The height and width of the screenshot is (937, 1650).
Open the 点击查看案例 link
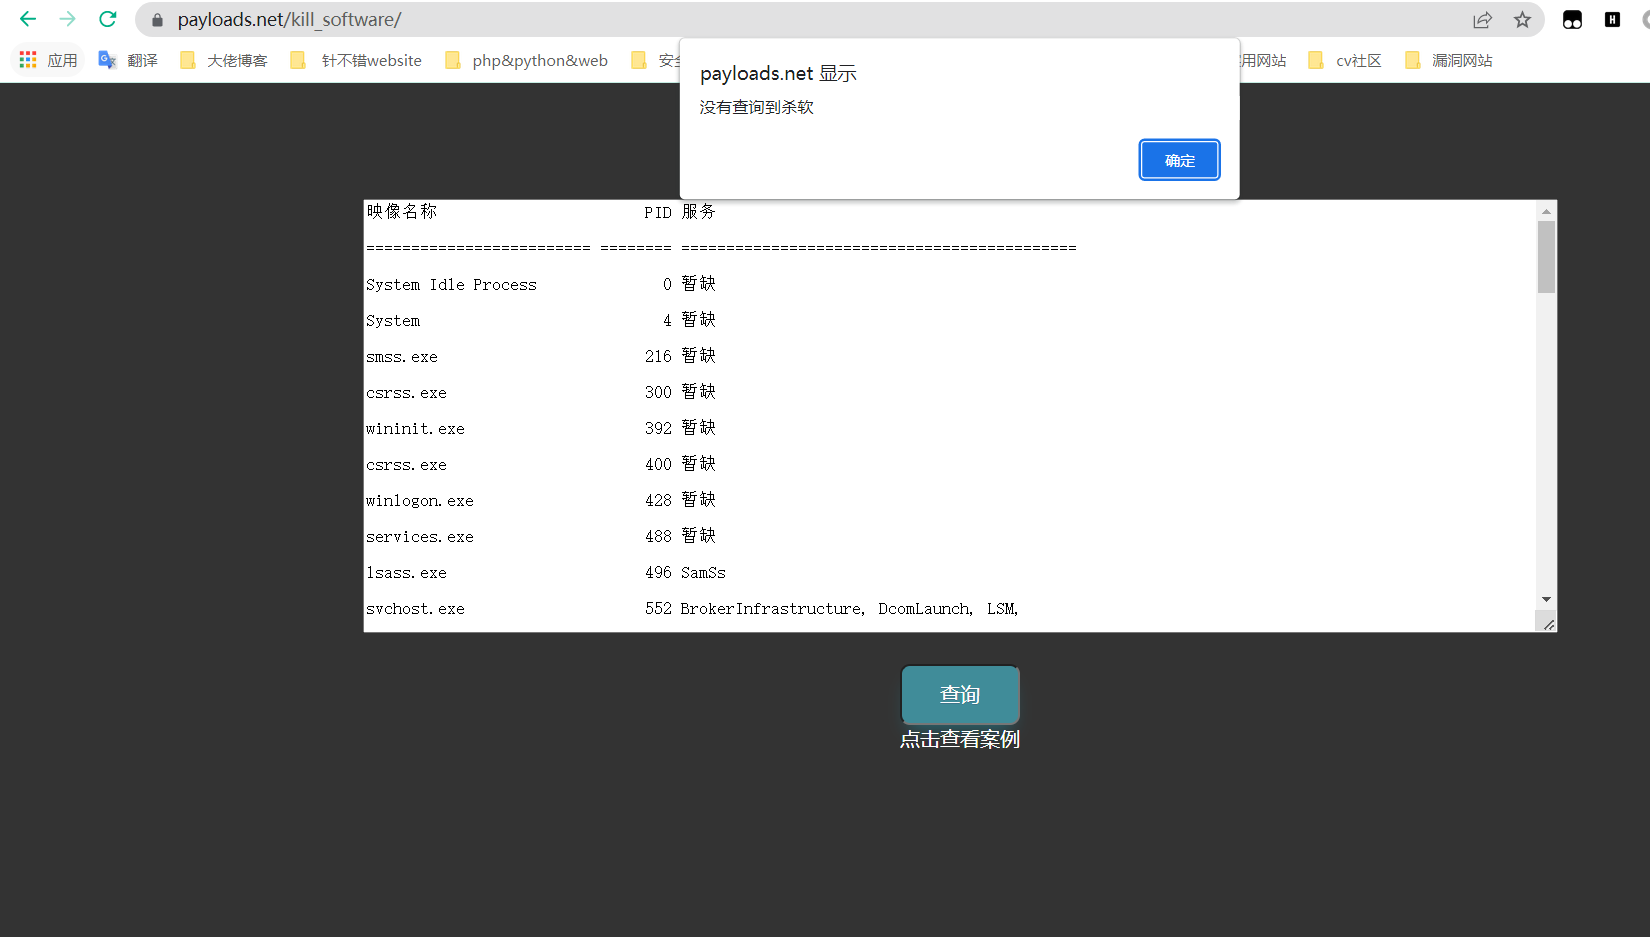pos(960,739)
